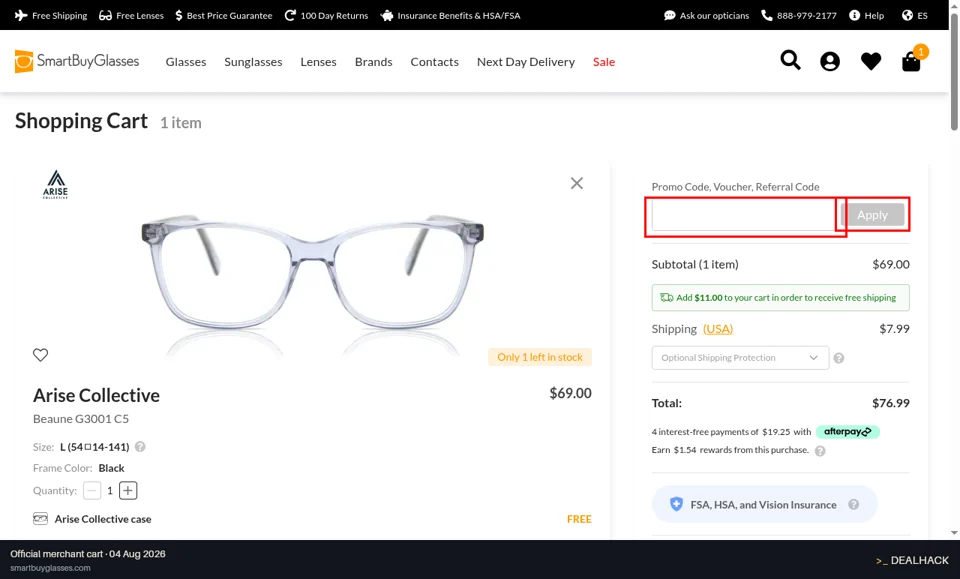The image size is (960, 579).
Task: Open shipping protection help icon
Action: 839,358
